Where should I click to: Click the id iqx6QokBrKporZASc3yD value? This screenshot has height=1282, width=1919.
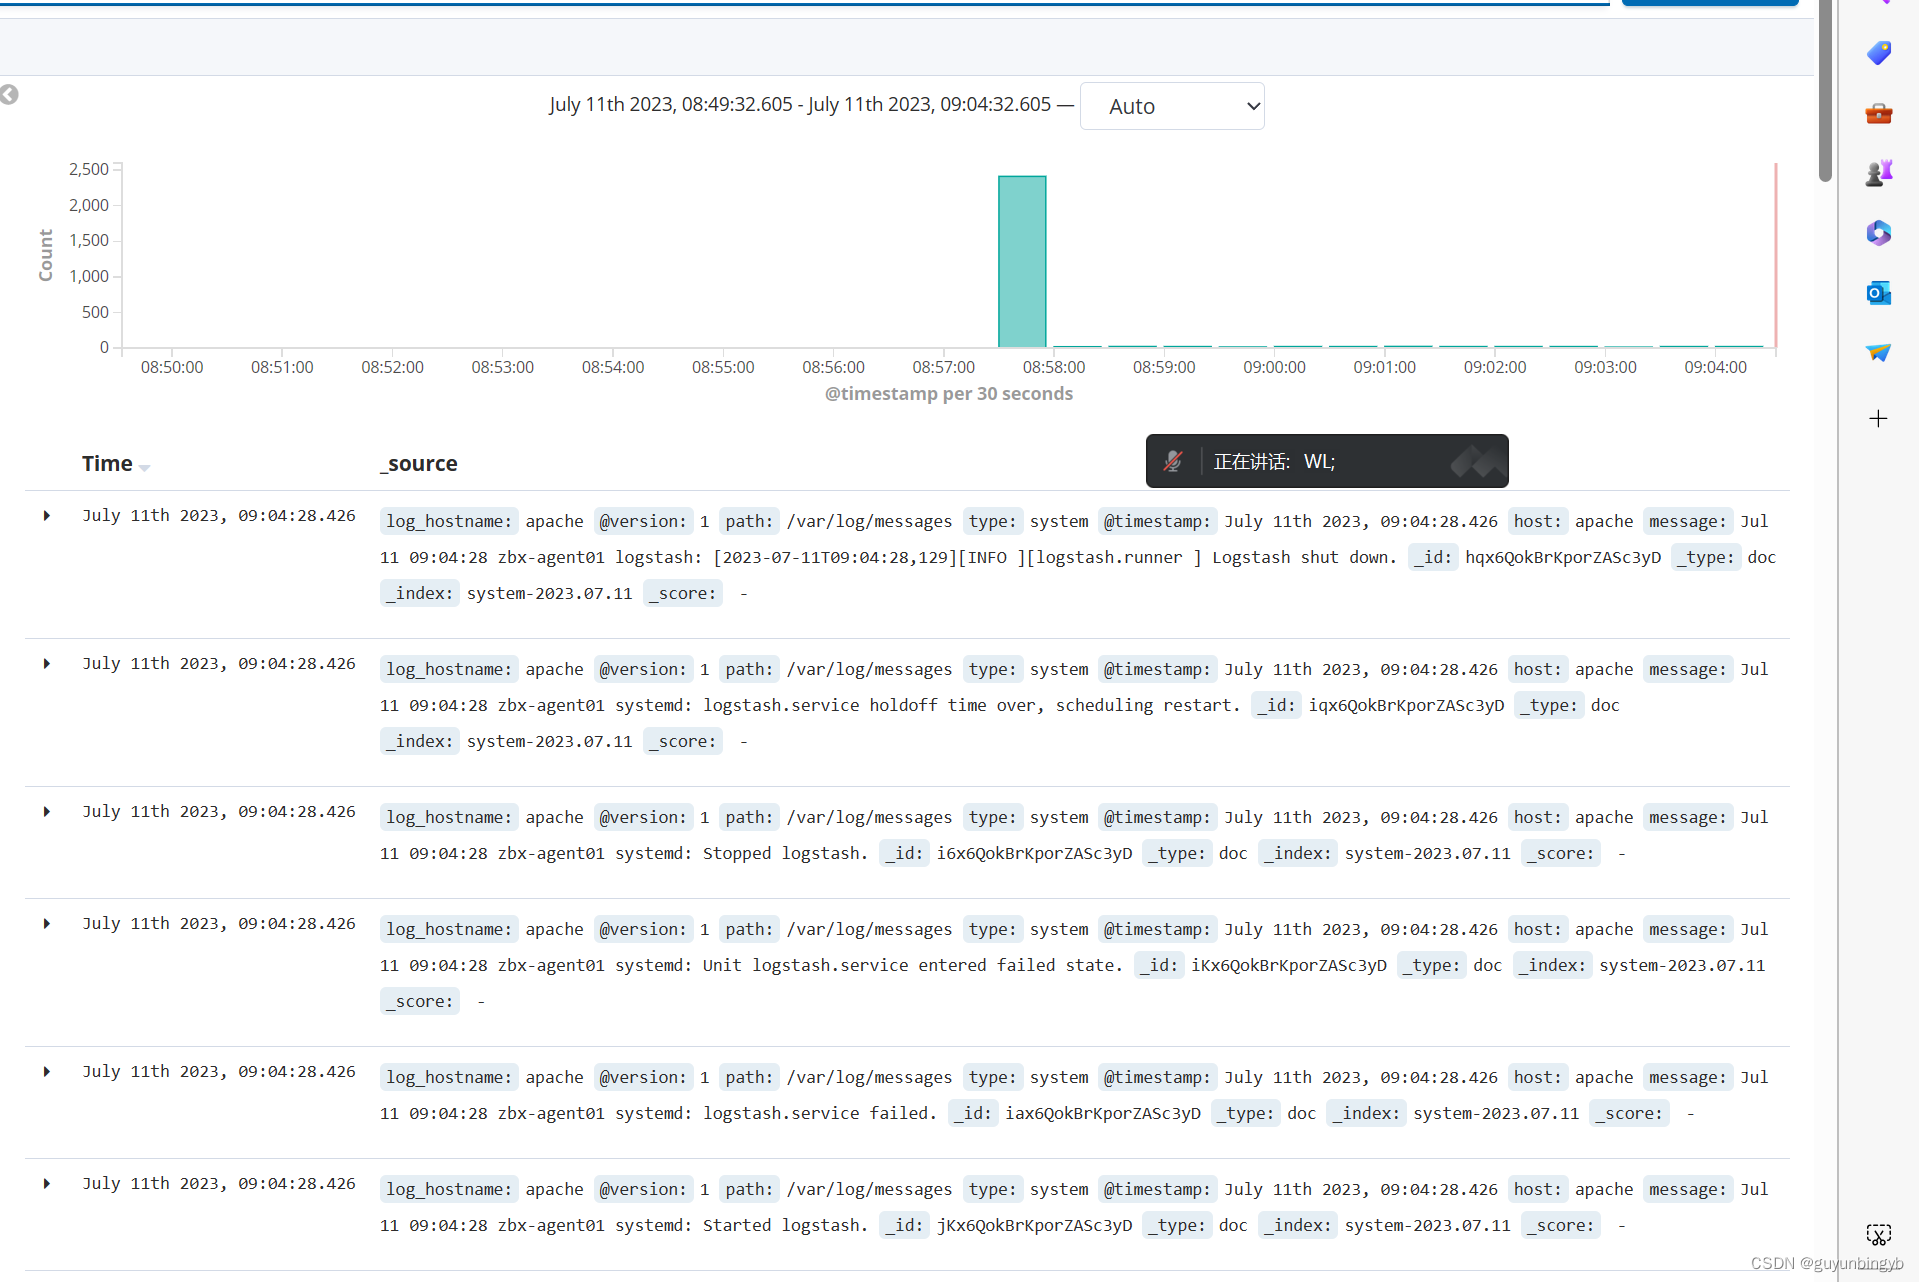1406,706
